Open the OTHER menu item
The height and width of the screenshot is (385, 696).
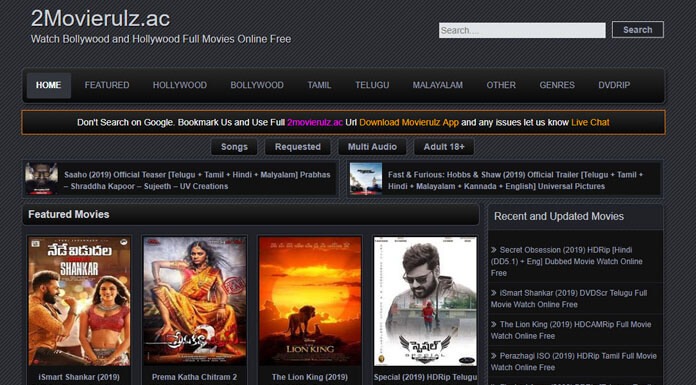501,85
